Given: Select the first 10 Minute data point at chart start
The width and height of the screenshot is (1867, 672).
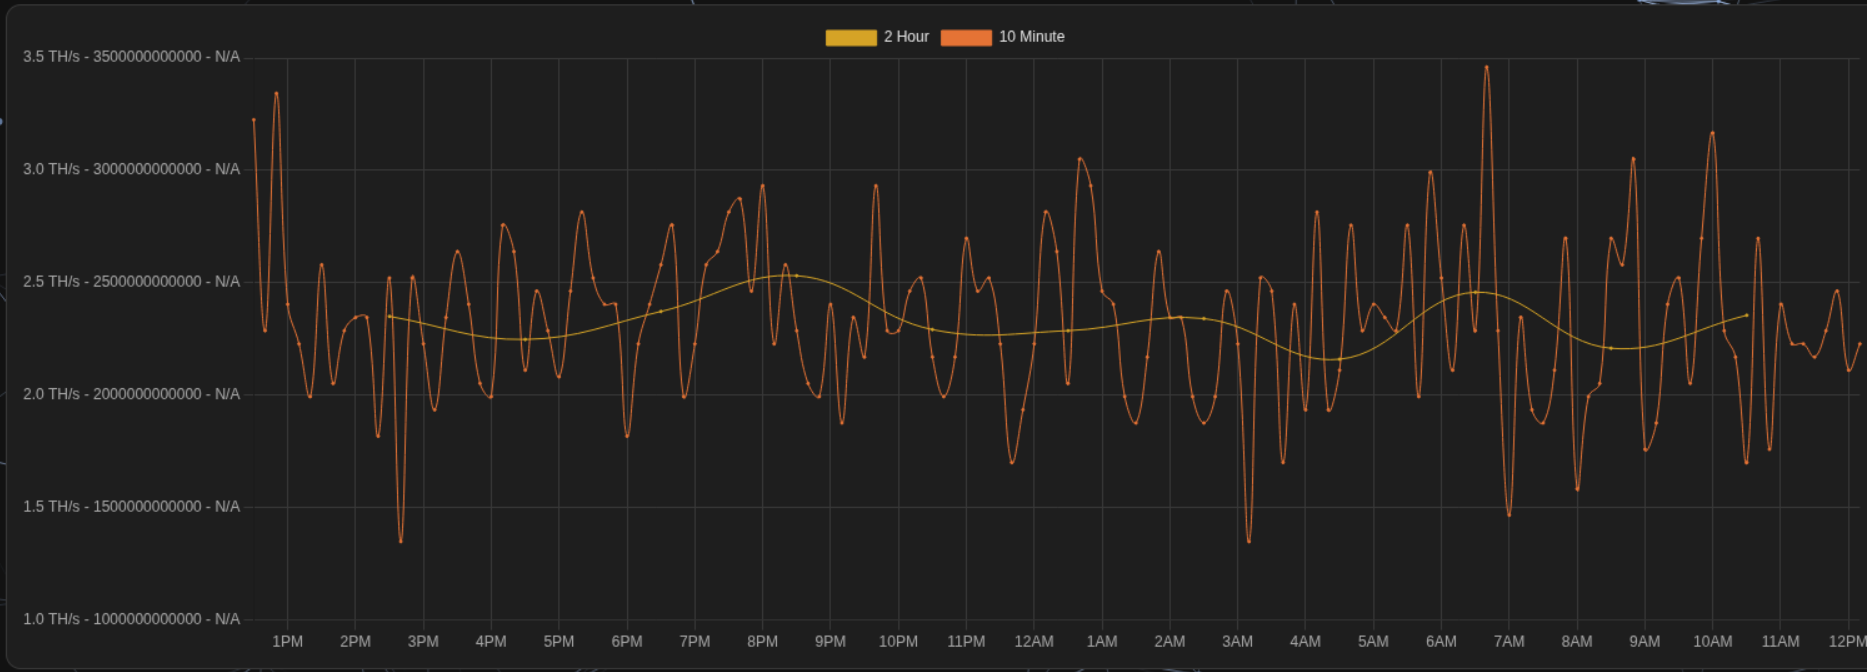Looking at the screenshot, I should coord(254,120).
